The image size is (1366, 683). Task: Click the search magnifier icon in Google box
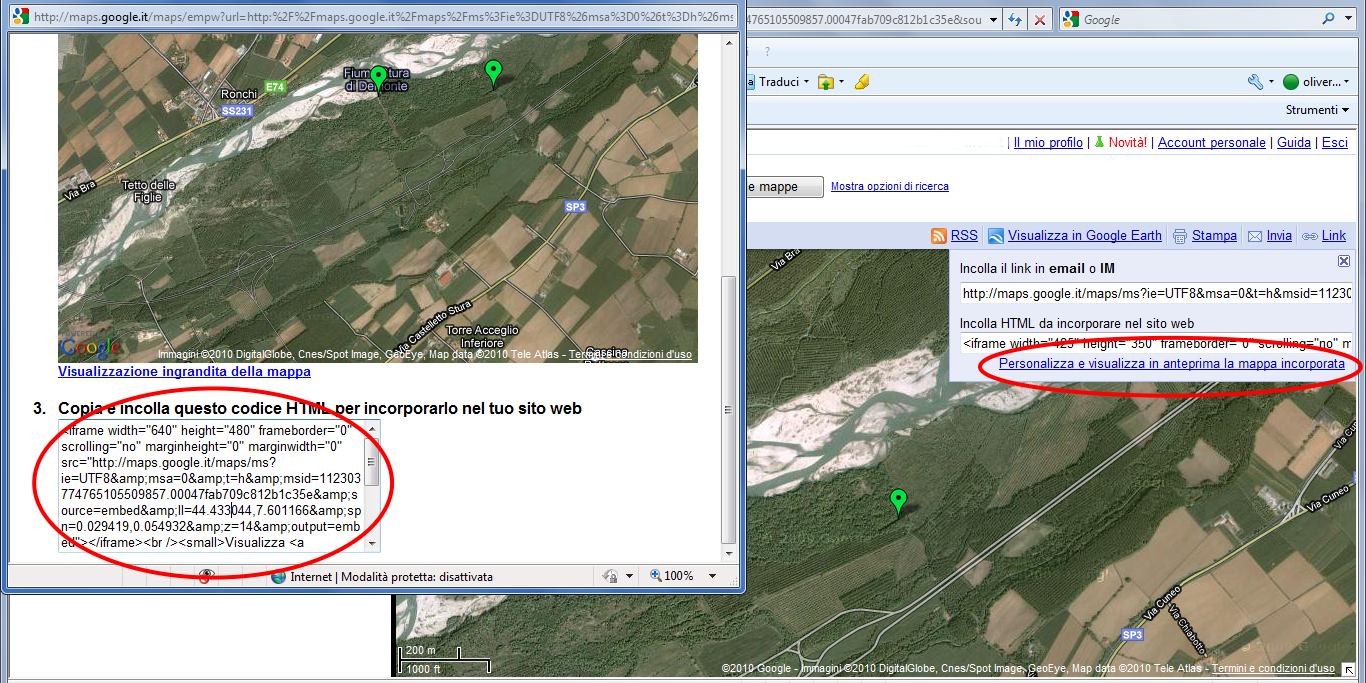1329,19
